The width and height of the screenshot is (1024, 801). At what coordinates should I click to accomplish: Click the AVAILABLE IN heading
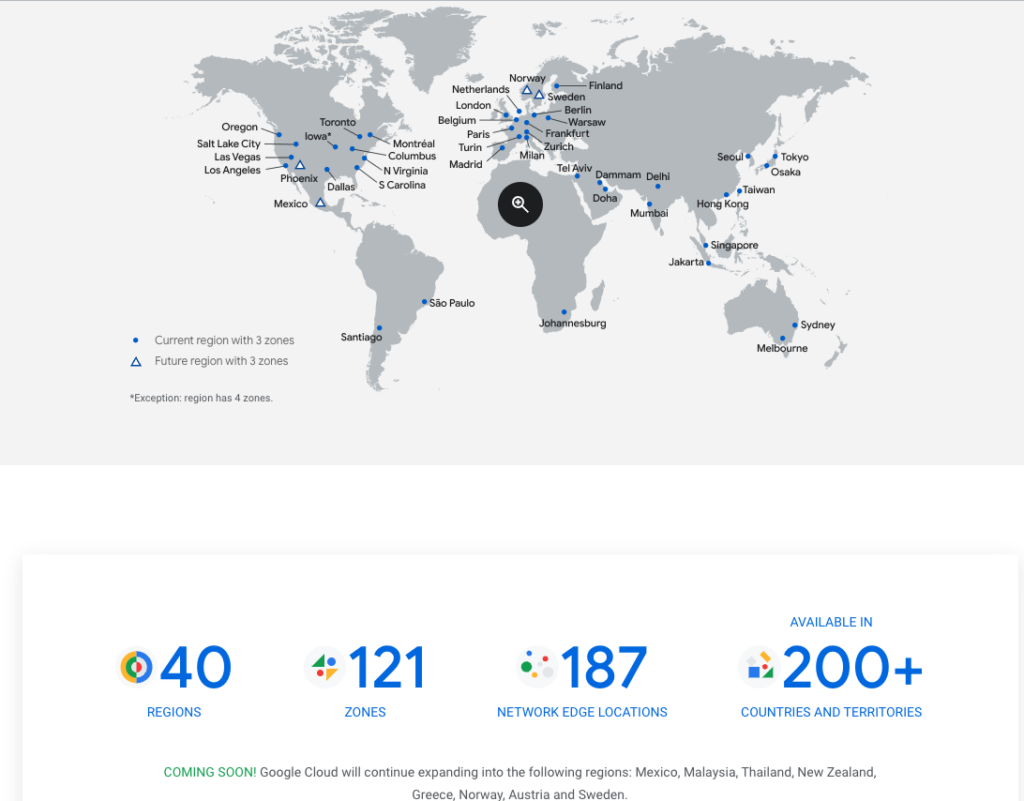831,622
